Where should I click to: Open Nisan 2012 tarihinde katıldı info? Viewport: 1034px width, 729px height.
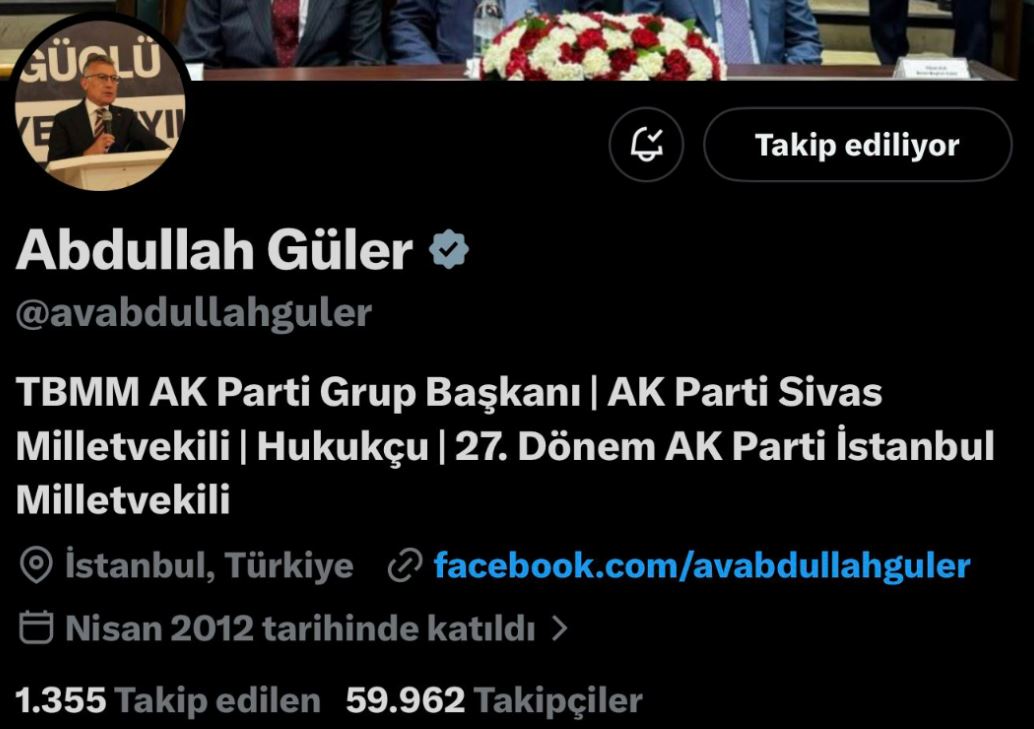(x=300, y=628)
